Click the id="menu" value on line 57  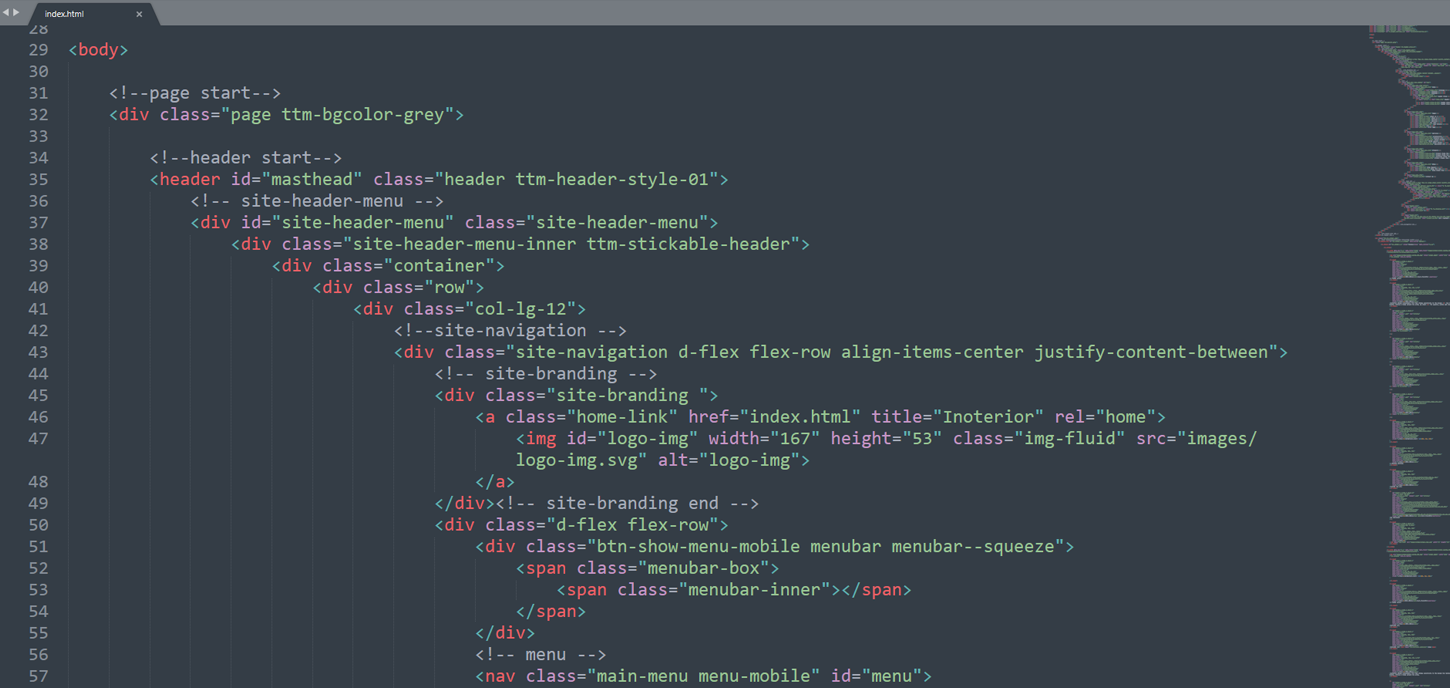pos(892,677)
